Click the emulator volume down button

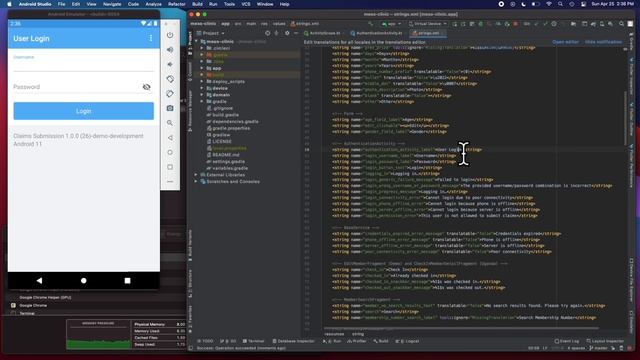click(170, 64)
